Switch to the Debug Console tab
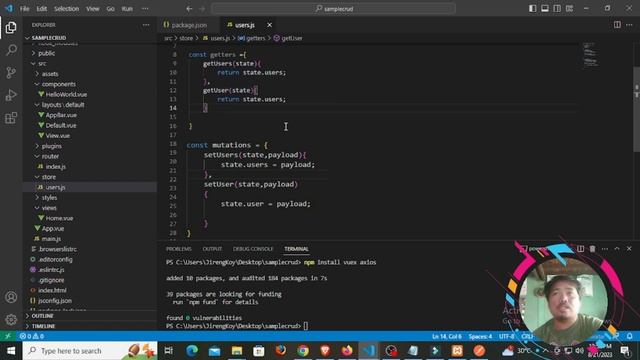 pyautogui.click(x=253, y=249)
